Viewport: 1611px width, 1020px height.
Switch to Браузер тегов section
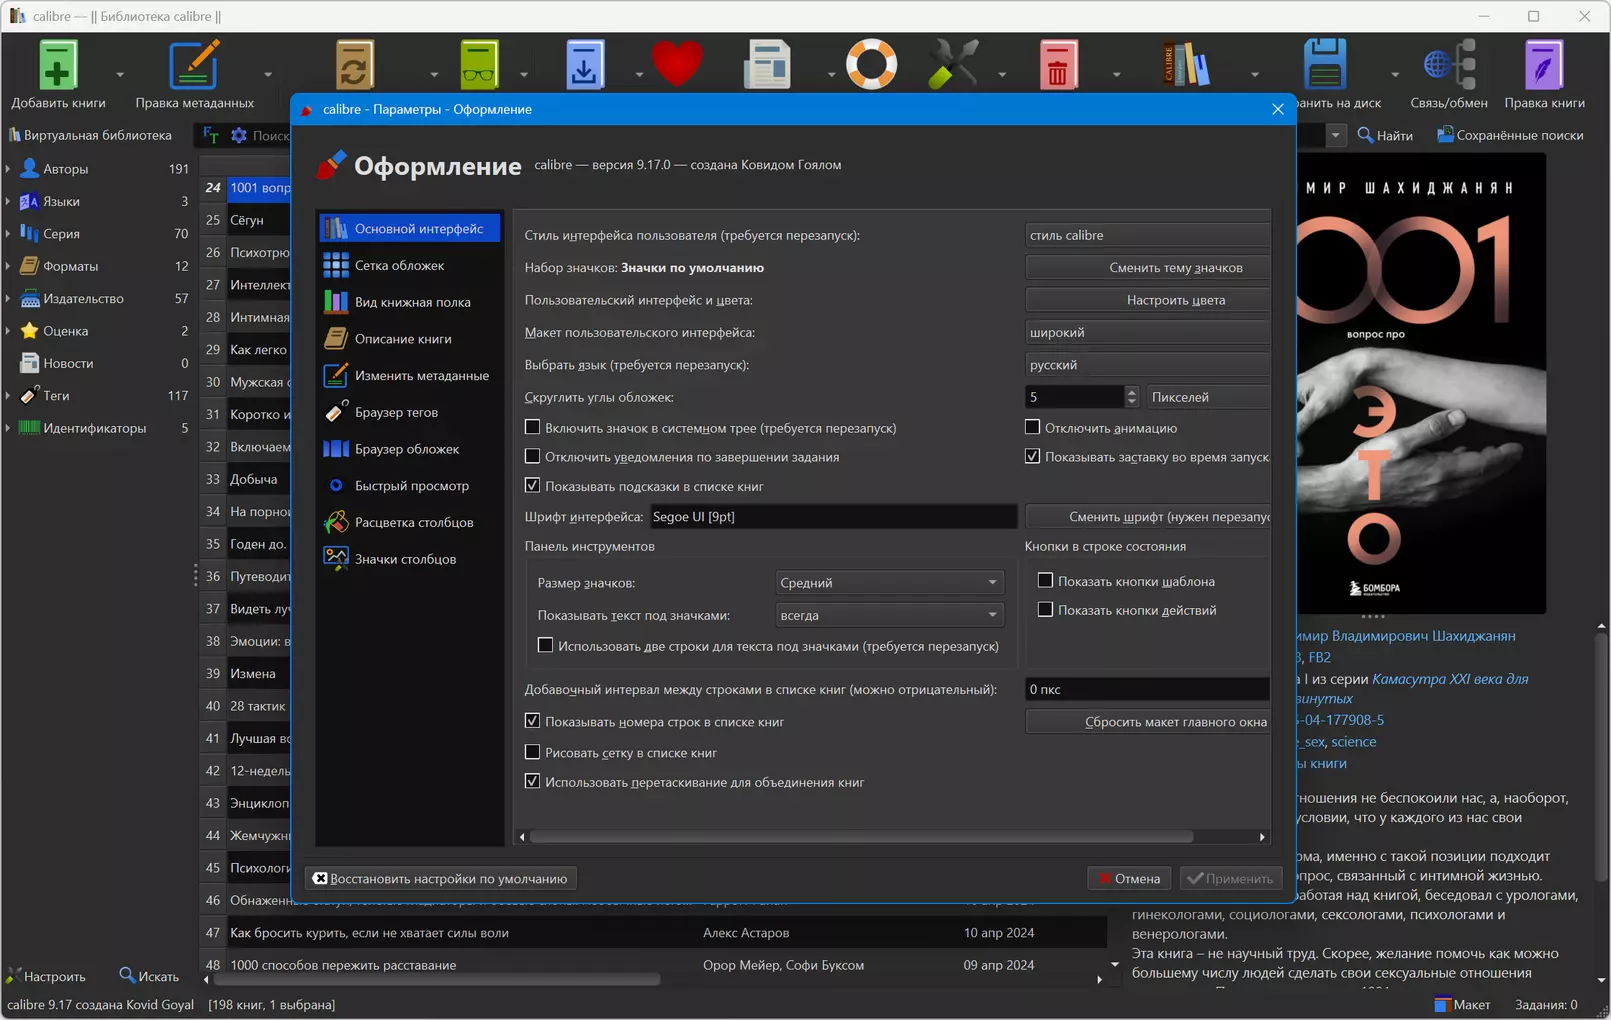click(410, 412)
